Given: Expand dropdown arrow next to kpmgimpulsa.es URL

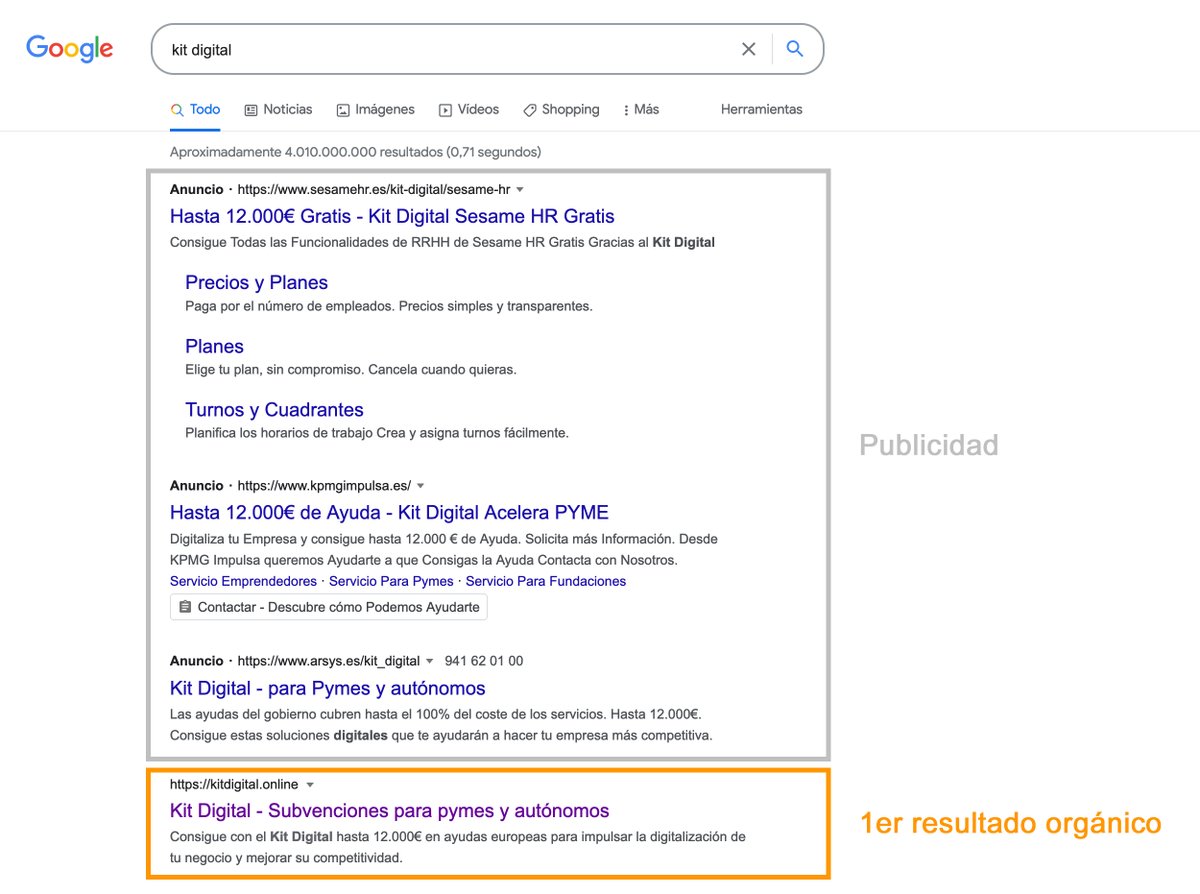Looking at the screenshot, I should [x=421, y=486].
